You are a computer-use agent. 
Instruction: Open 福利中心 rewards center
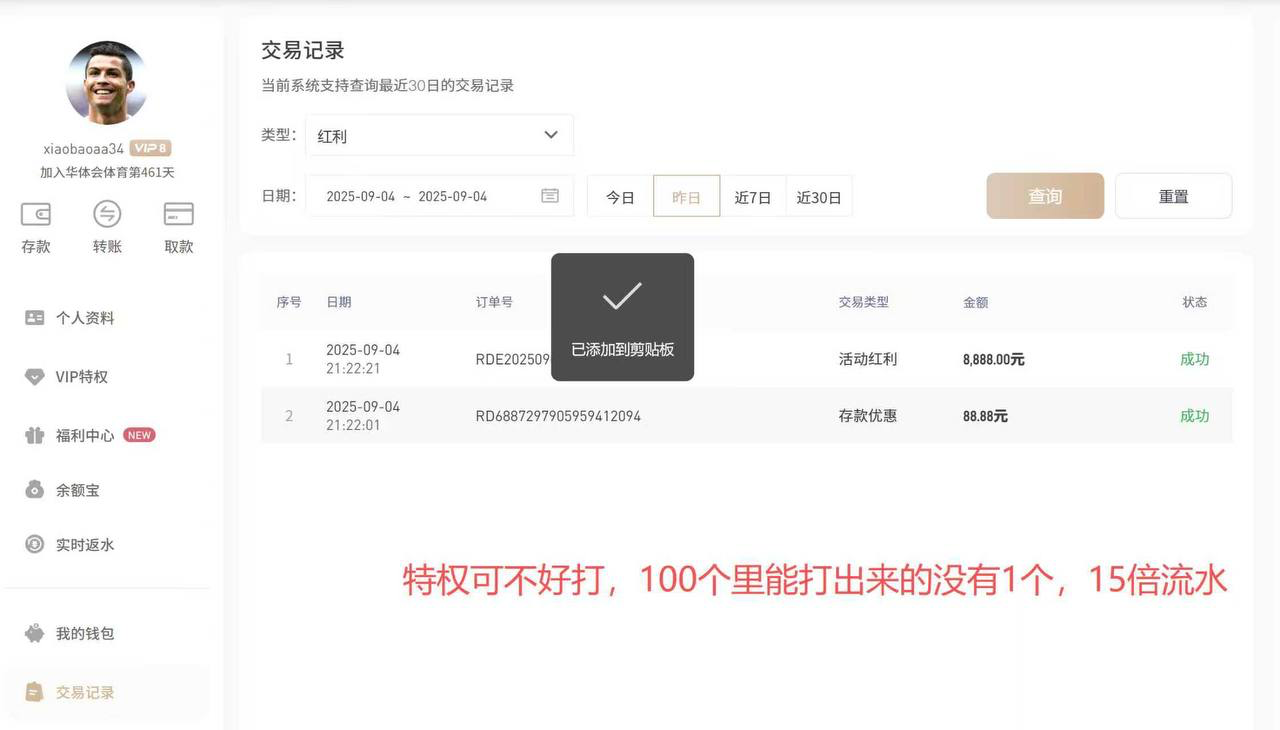coord(85,434)
